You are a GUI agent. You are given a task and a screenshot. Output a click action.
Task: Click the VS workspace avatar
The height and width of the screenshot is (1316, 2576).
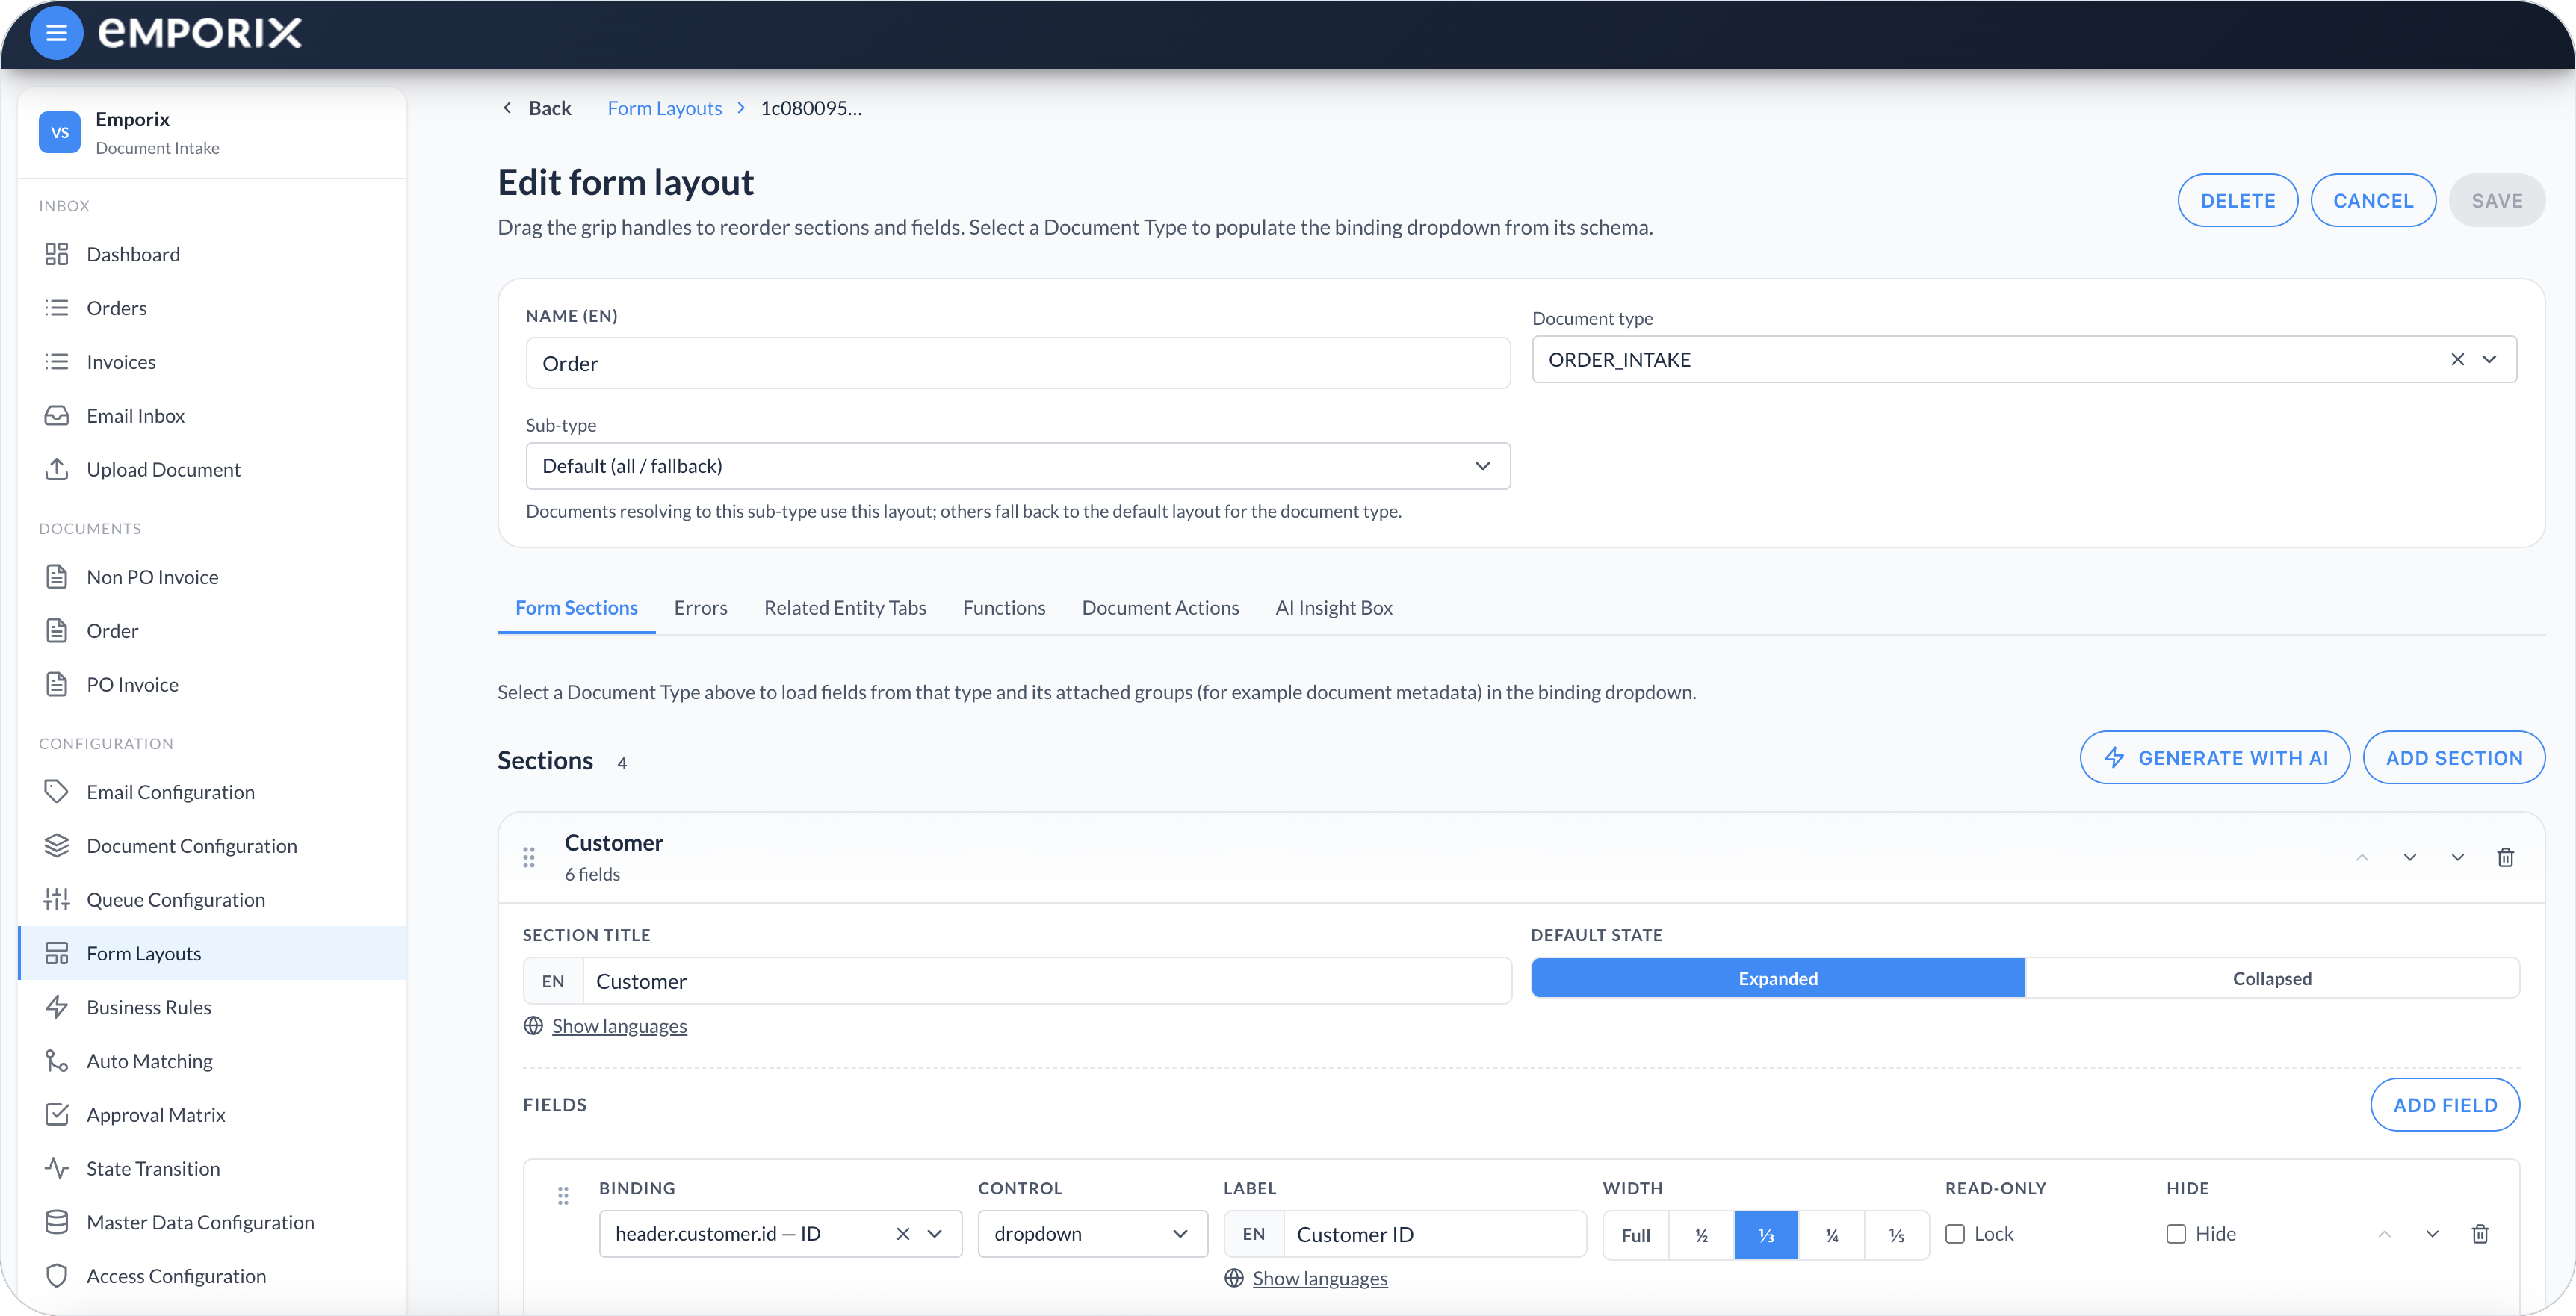point(59,132)
